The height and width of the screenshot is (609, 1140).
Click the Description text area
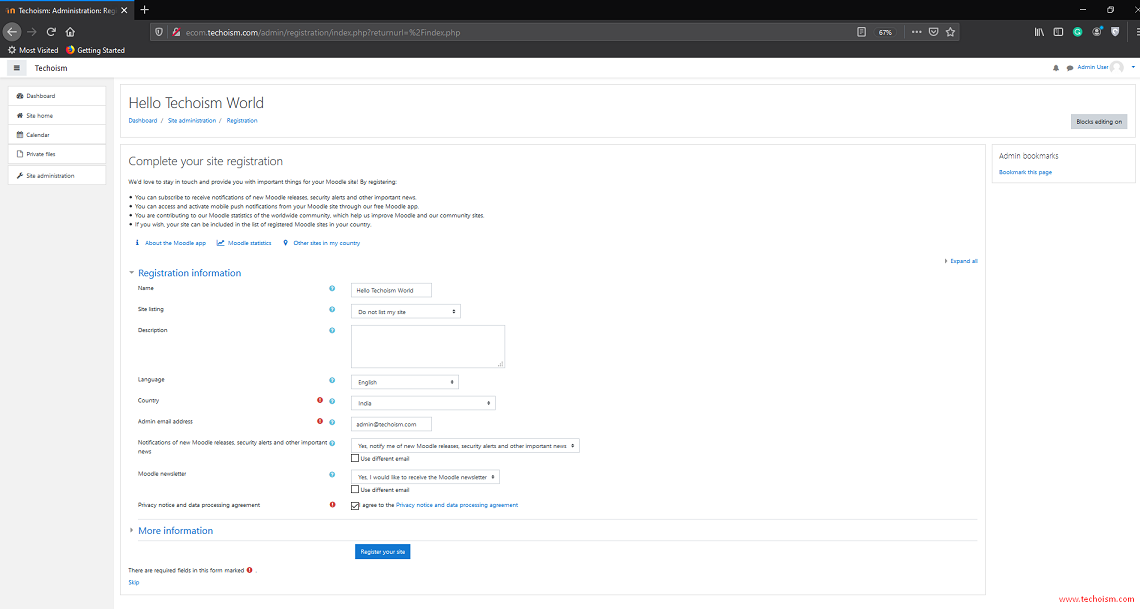tap(428, 347)
